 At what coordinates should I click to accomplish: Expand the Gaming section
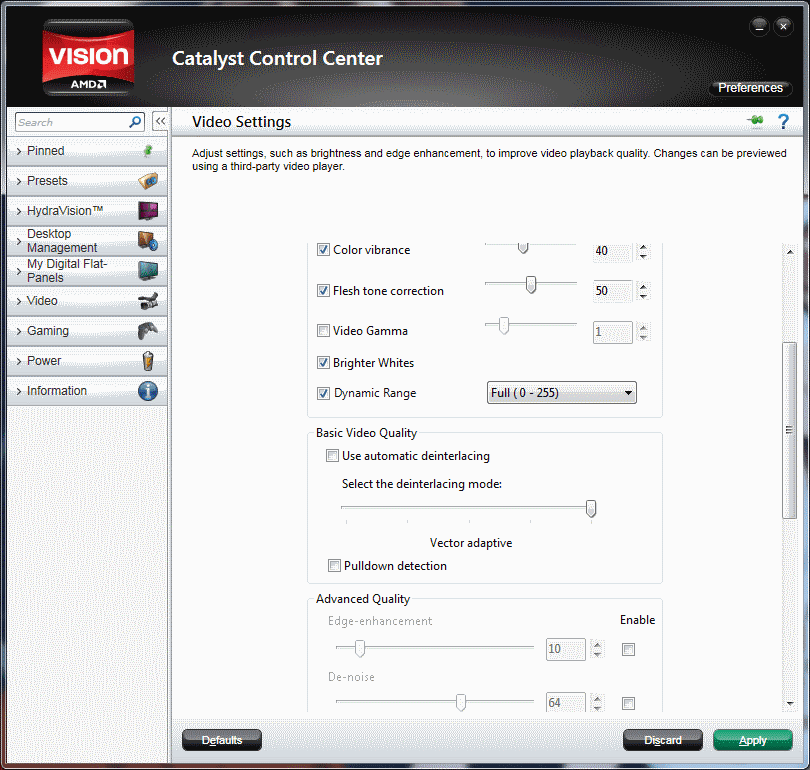coord(19,331)
